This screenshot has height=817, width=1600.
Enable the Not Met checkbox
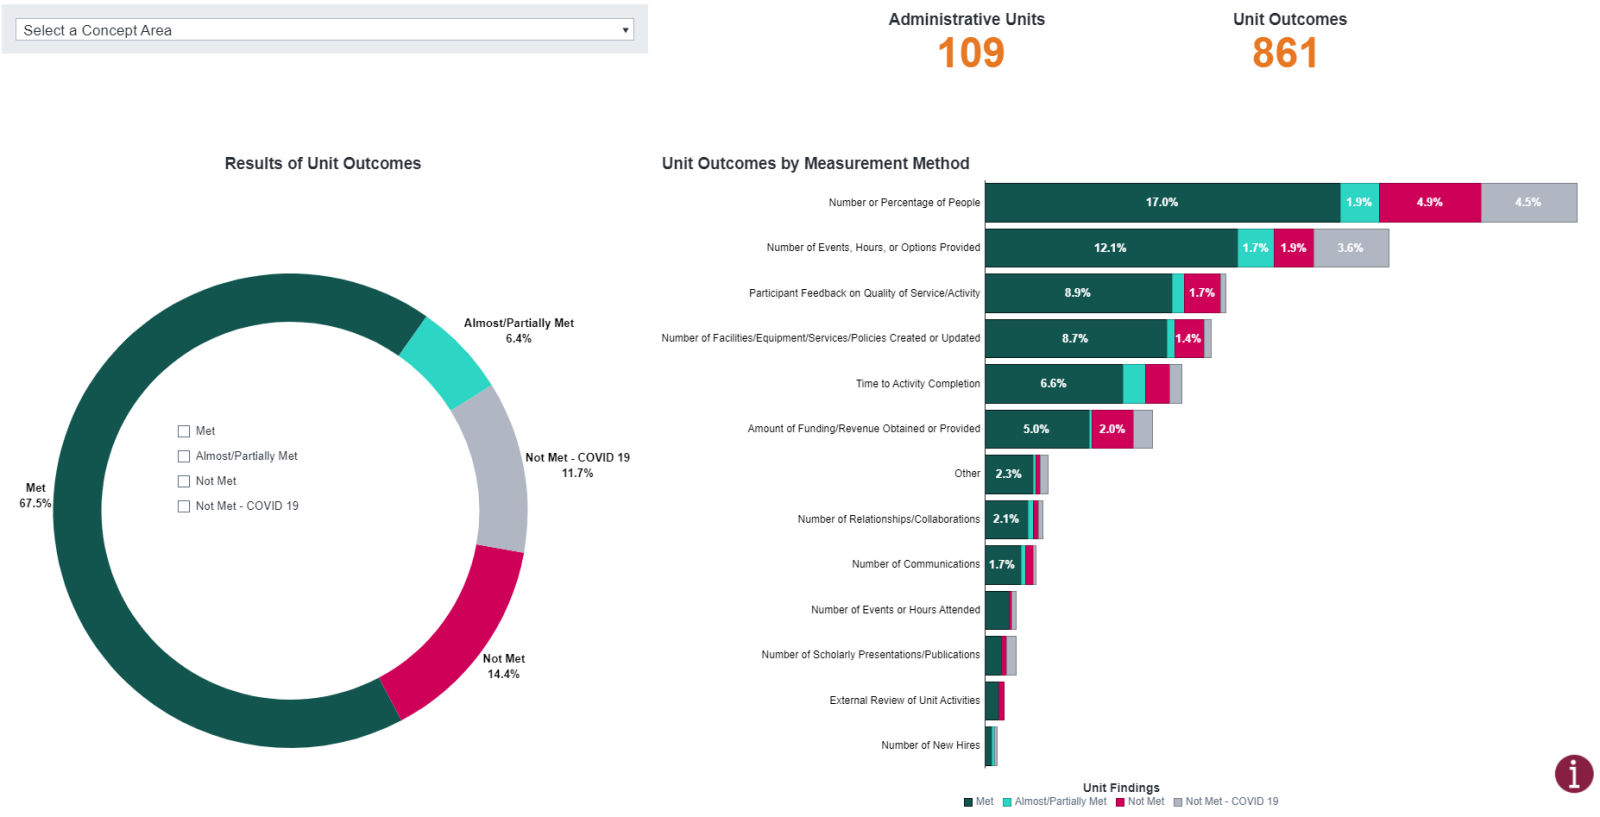tap(184, 481)
